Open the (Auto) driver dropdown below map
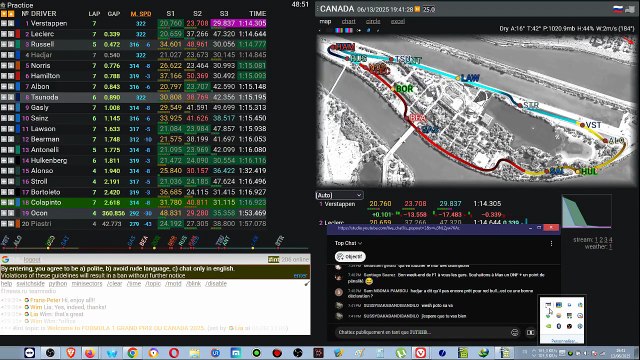The width and height of the screenshot is (640, 360). tap(339, 195)
